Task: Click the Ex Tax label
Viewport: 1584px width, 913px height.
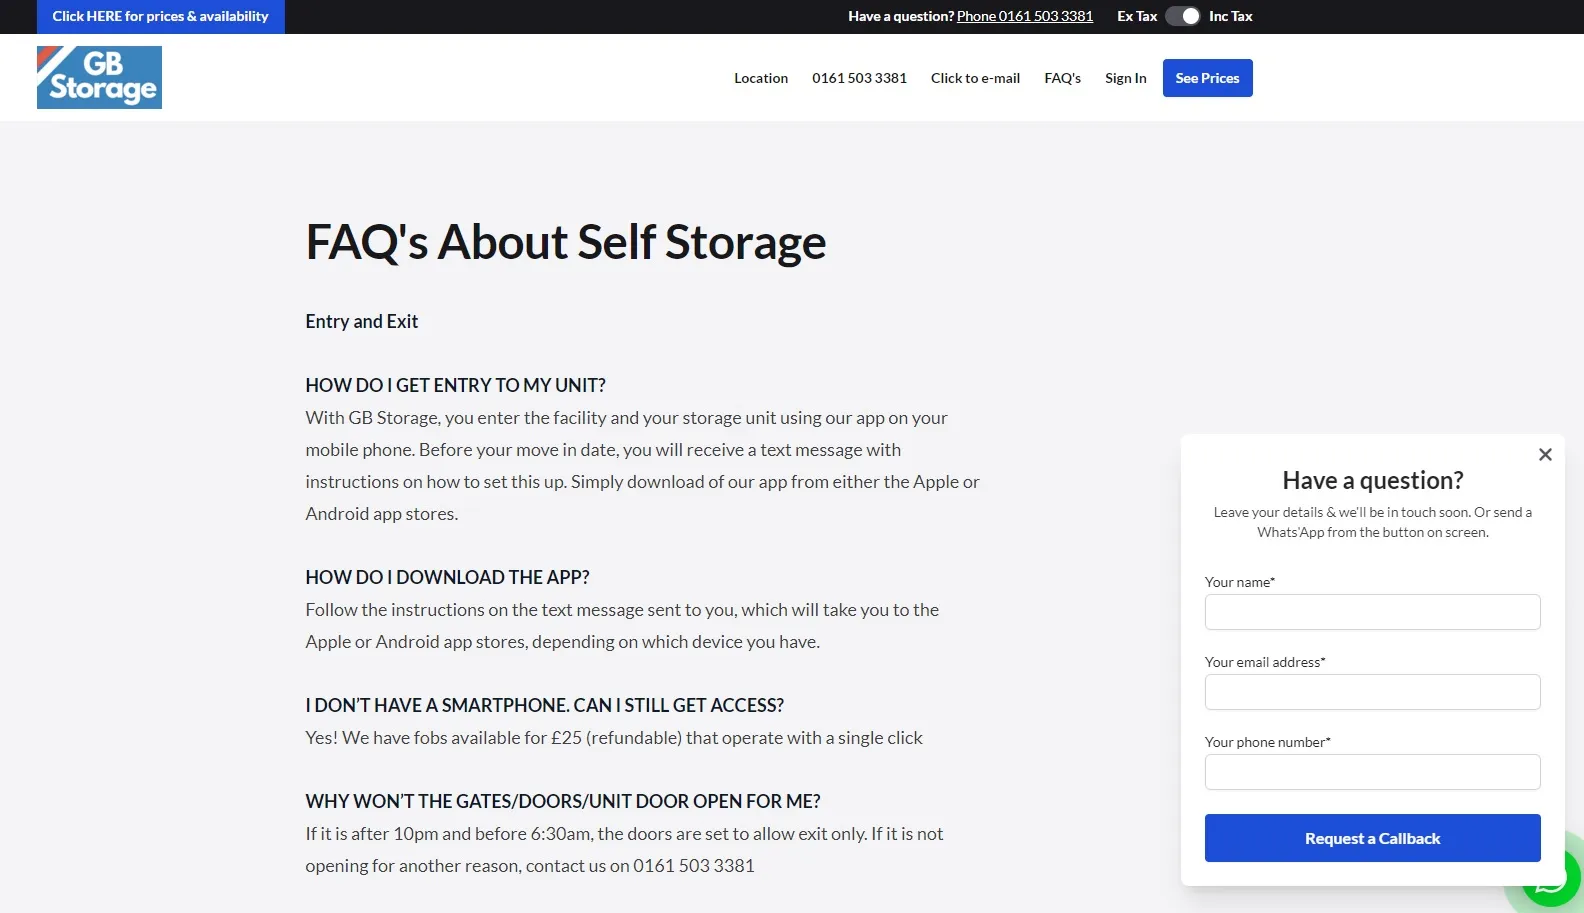Action: (1137, 16)
